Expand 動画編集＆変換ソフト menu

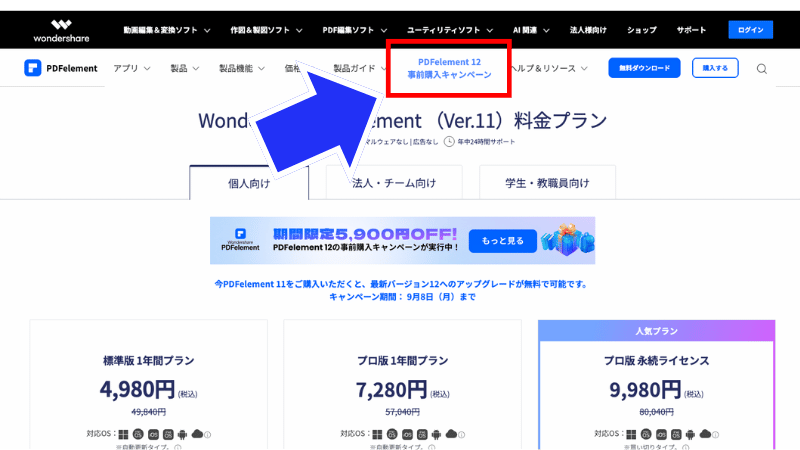[167, 30]
